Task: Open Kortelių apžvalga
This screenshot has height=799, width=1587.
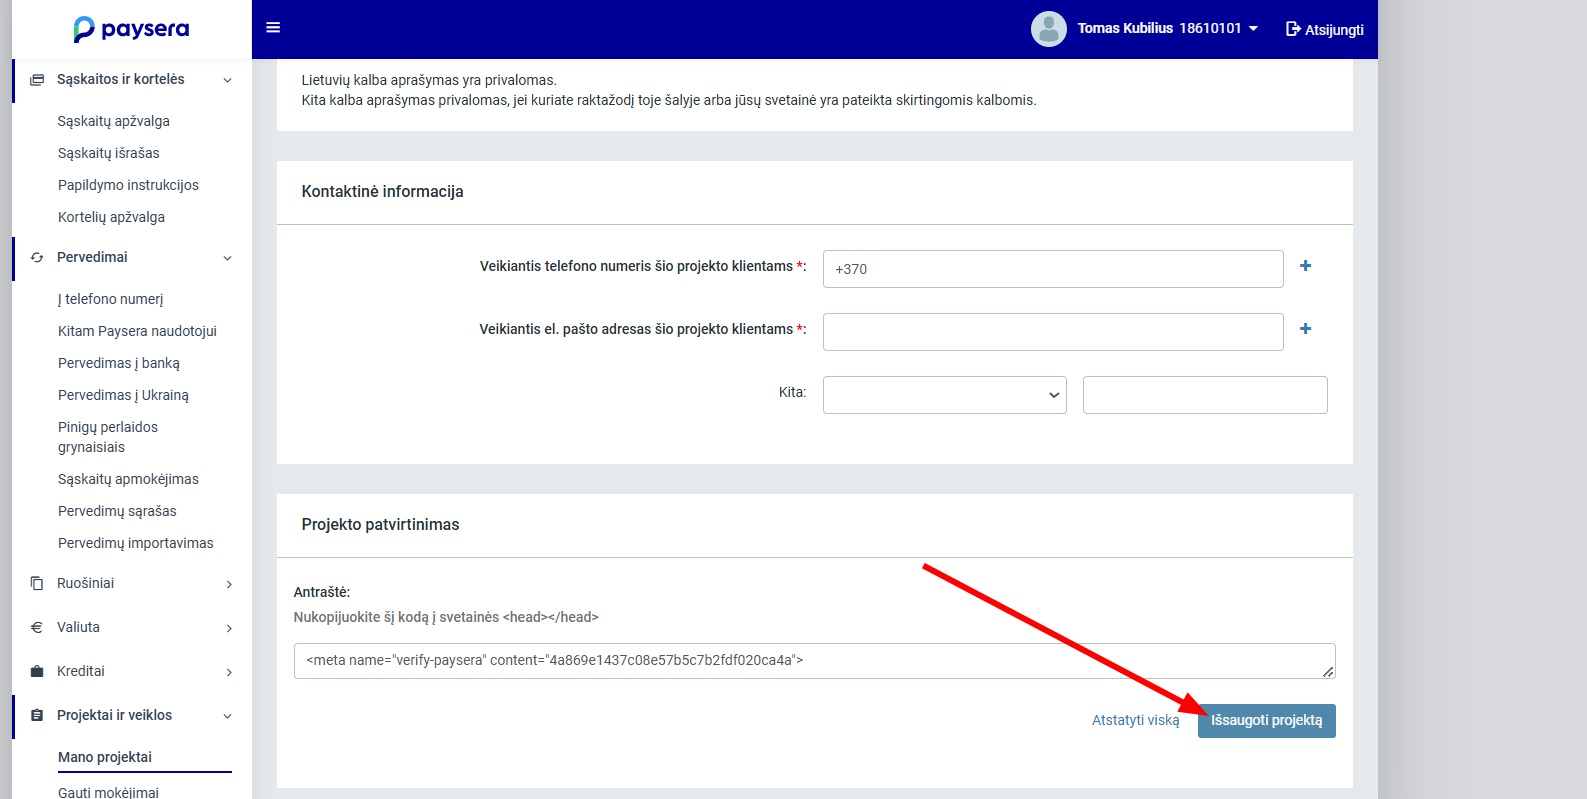Action: click(111, 217)
